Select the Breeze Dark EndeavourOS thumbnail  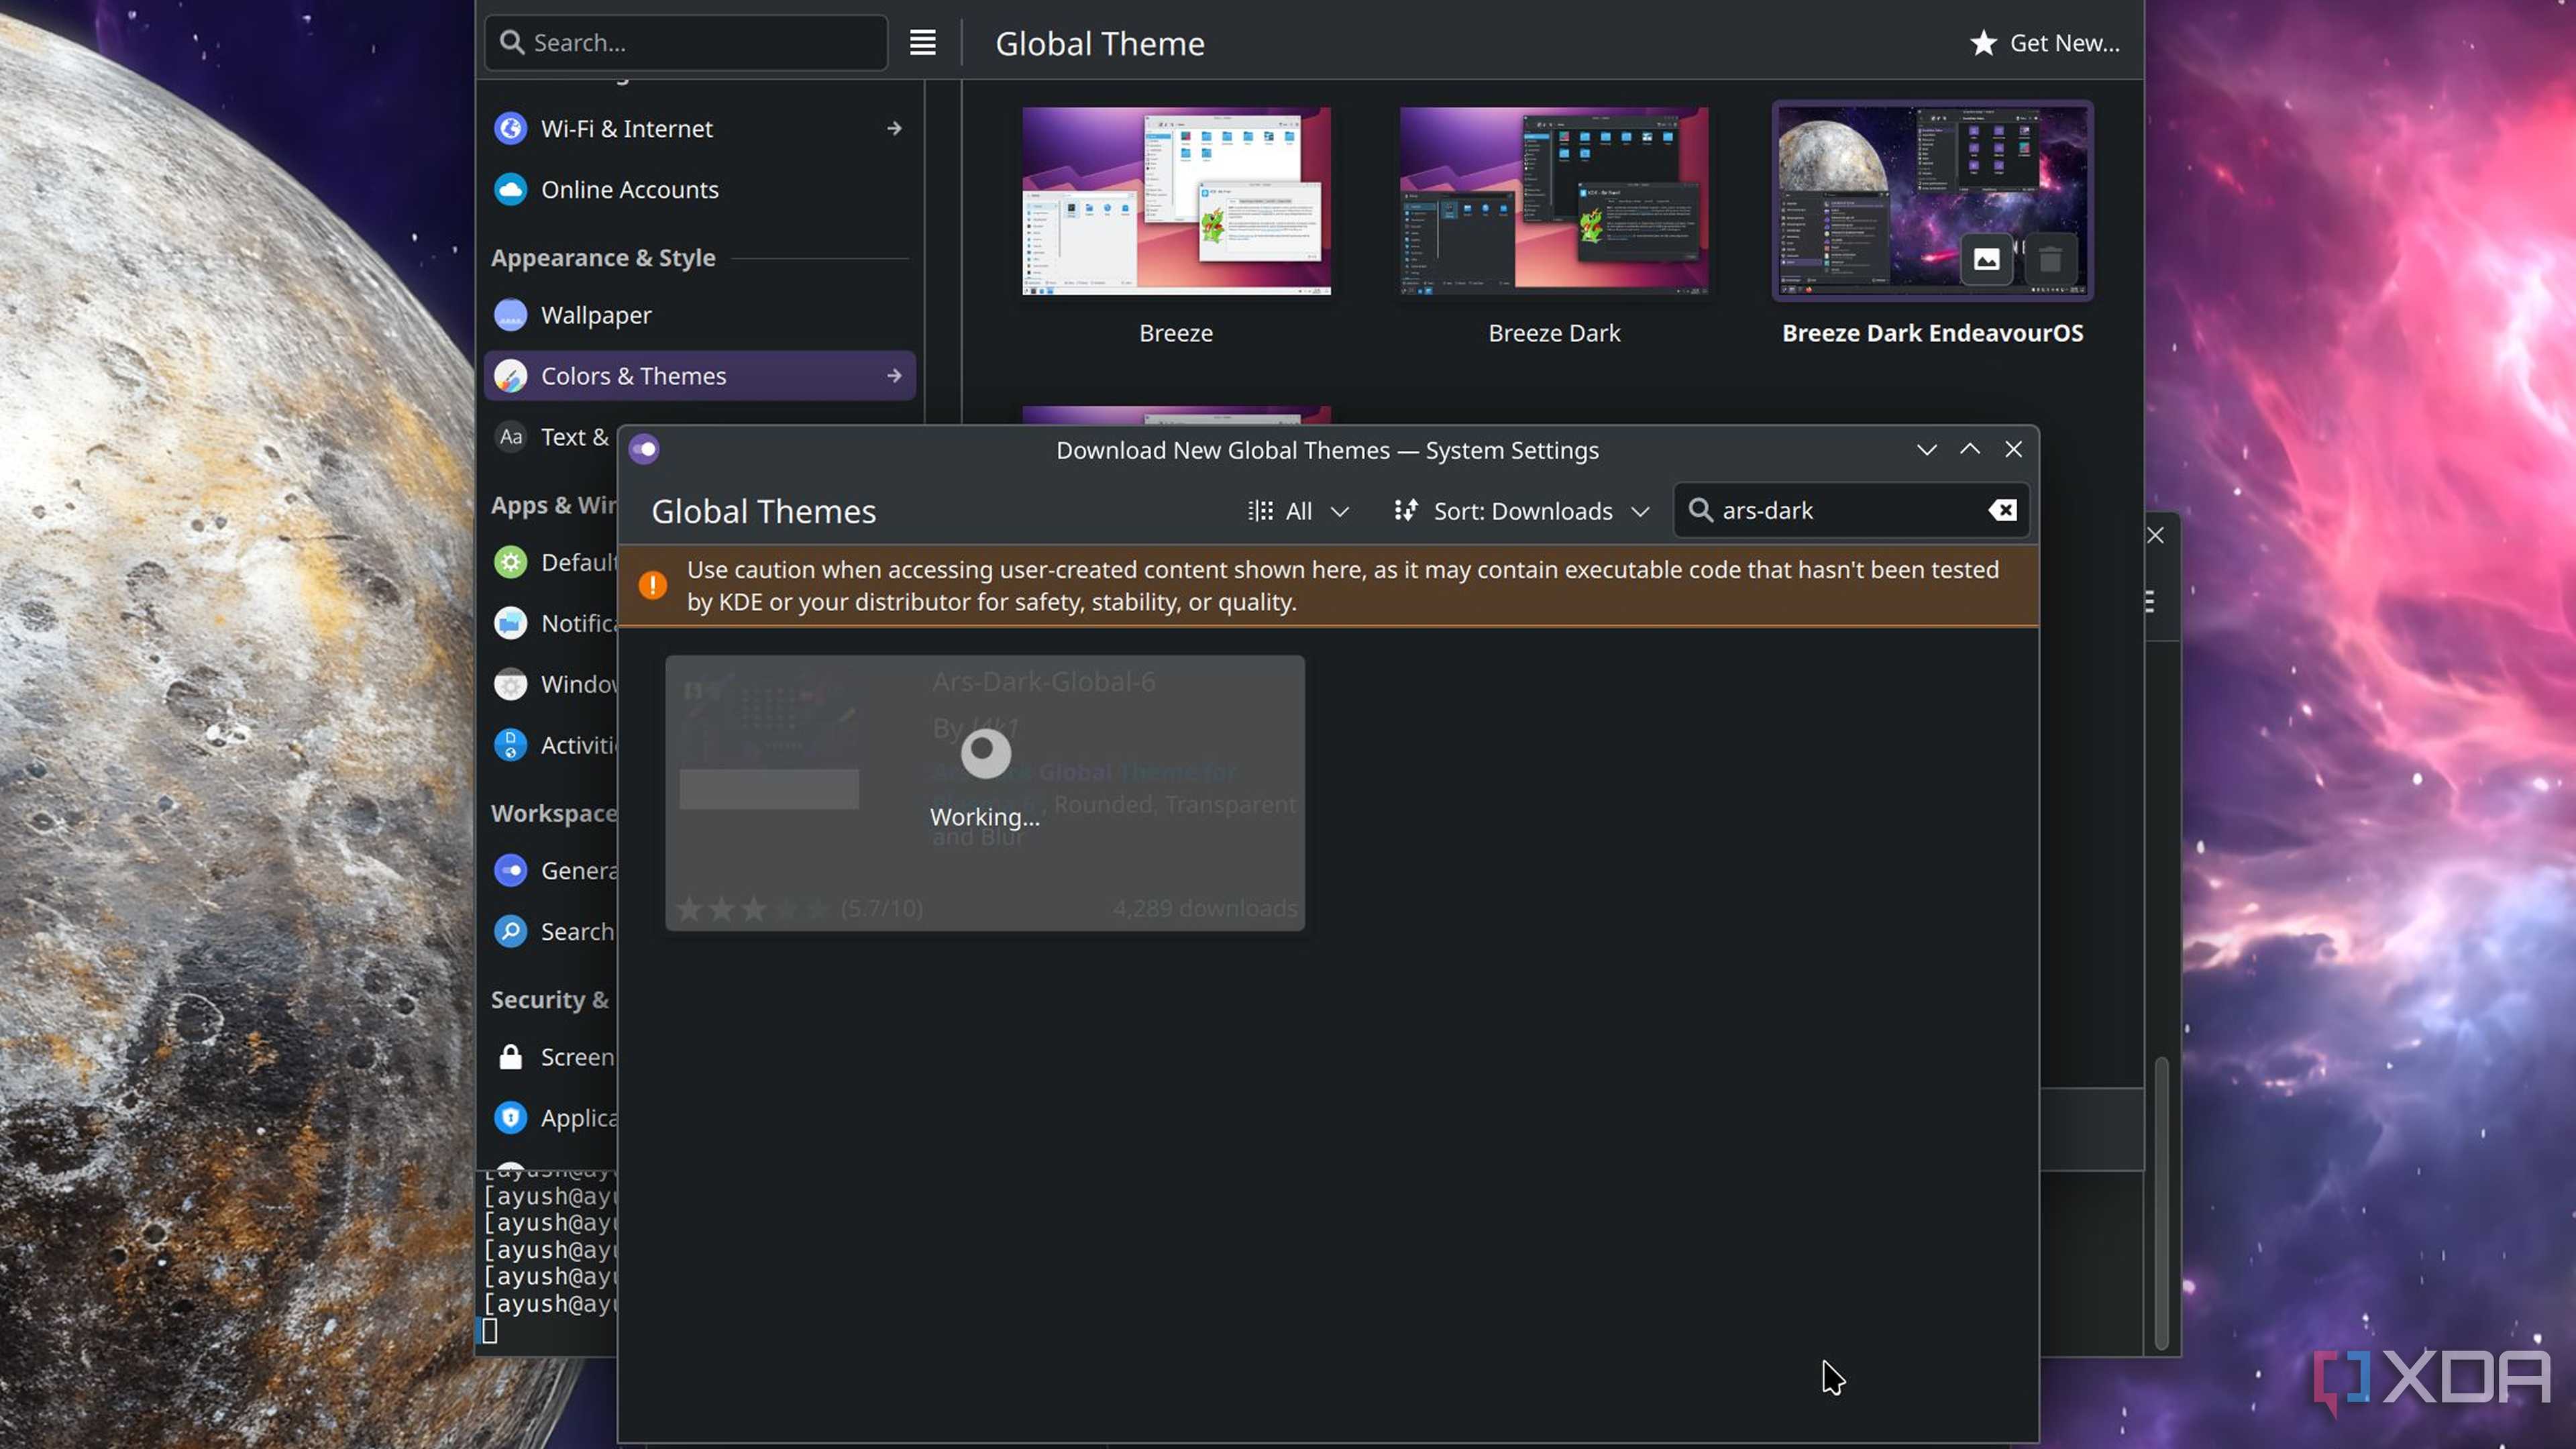1932,201
